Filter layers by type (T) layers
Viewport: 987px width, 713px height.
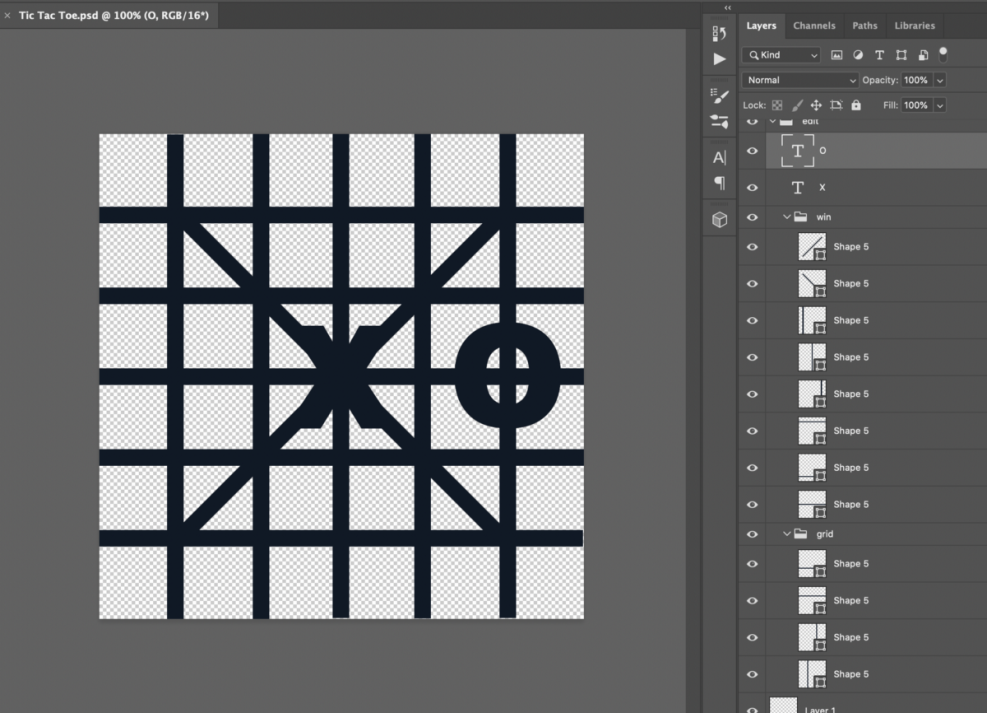coord(879,55)
